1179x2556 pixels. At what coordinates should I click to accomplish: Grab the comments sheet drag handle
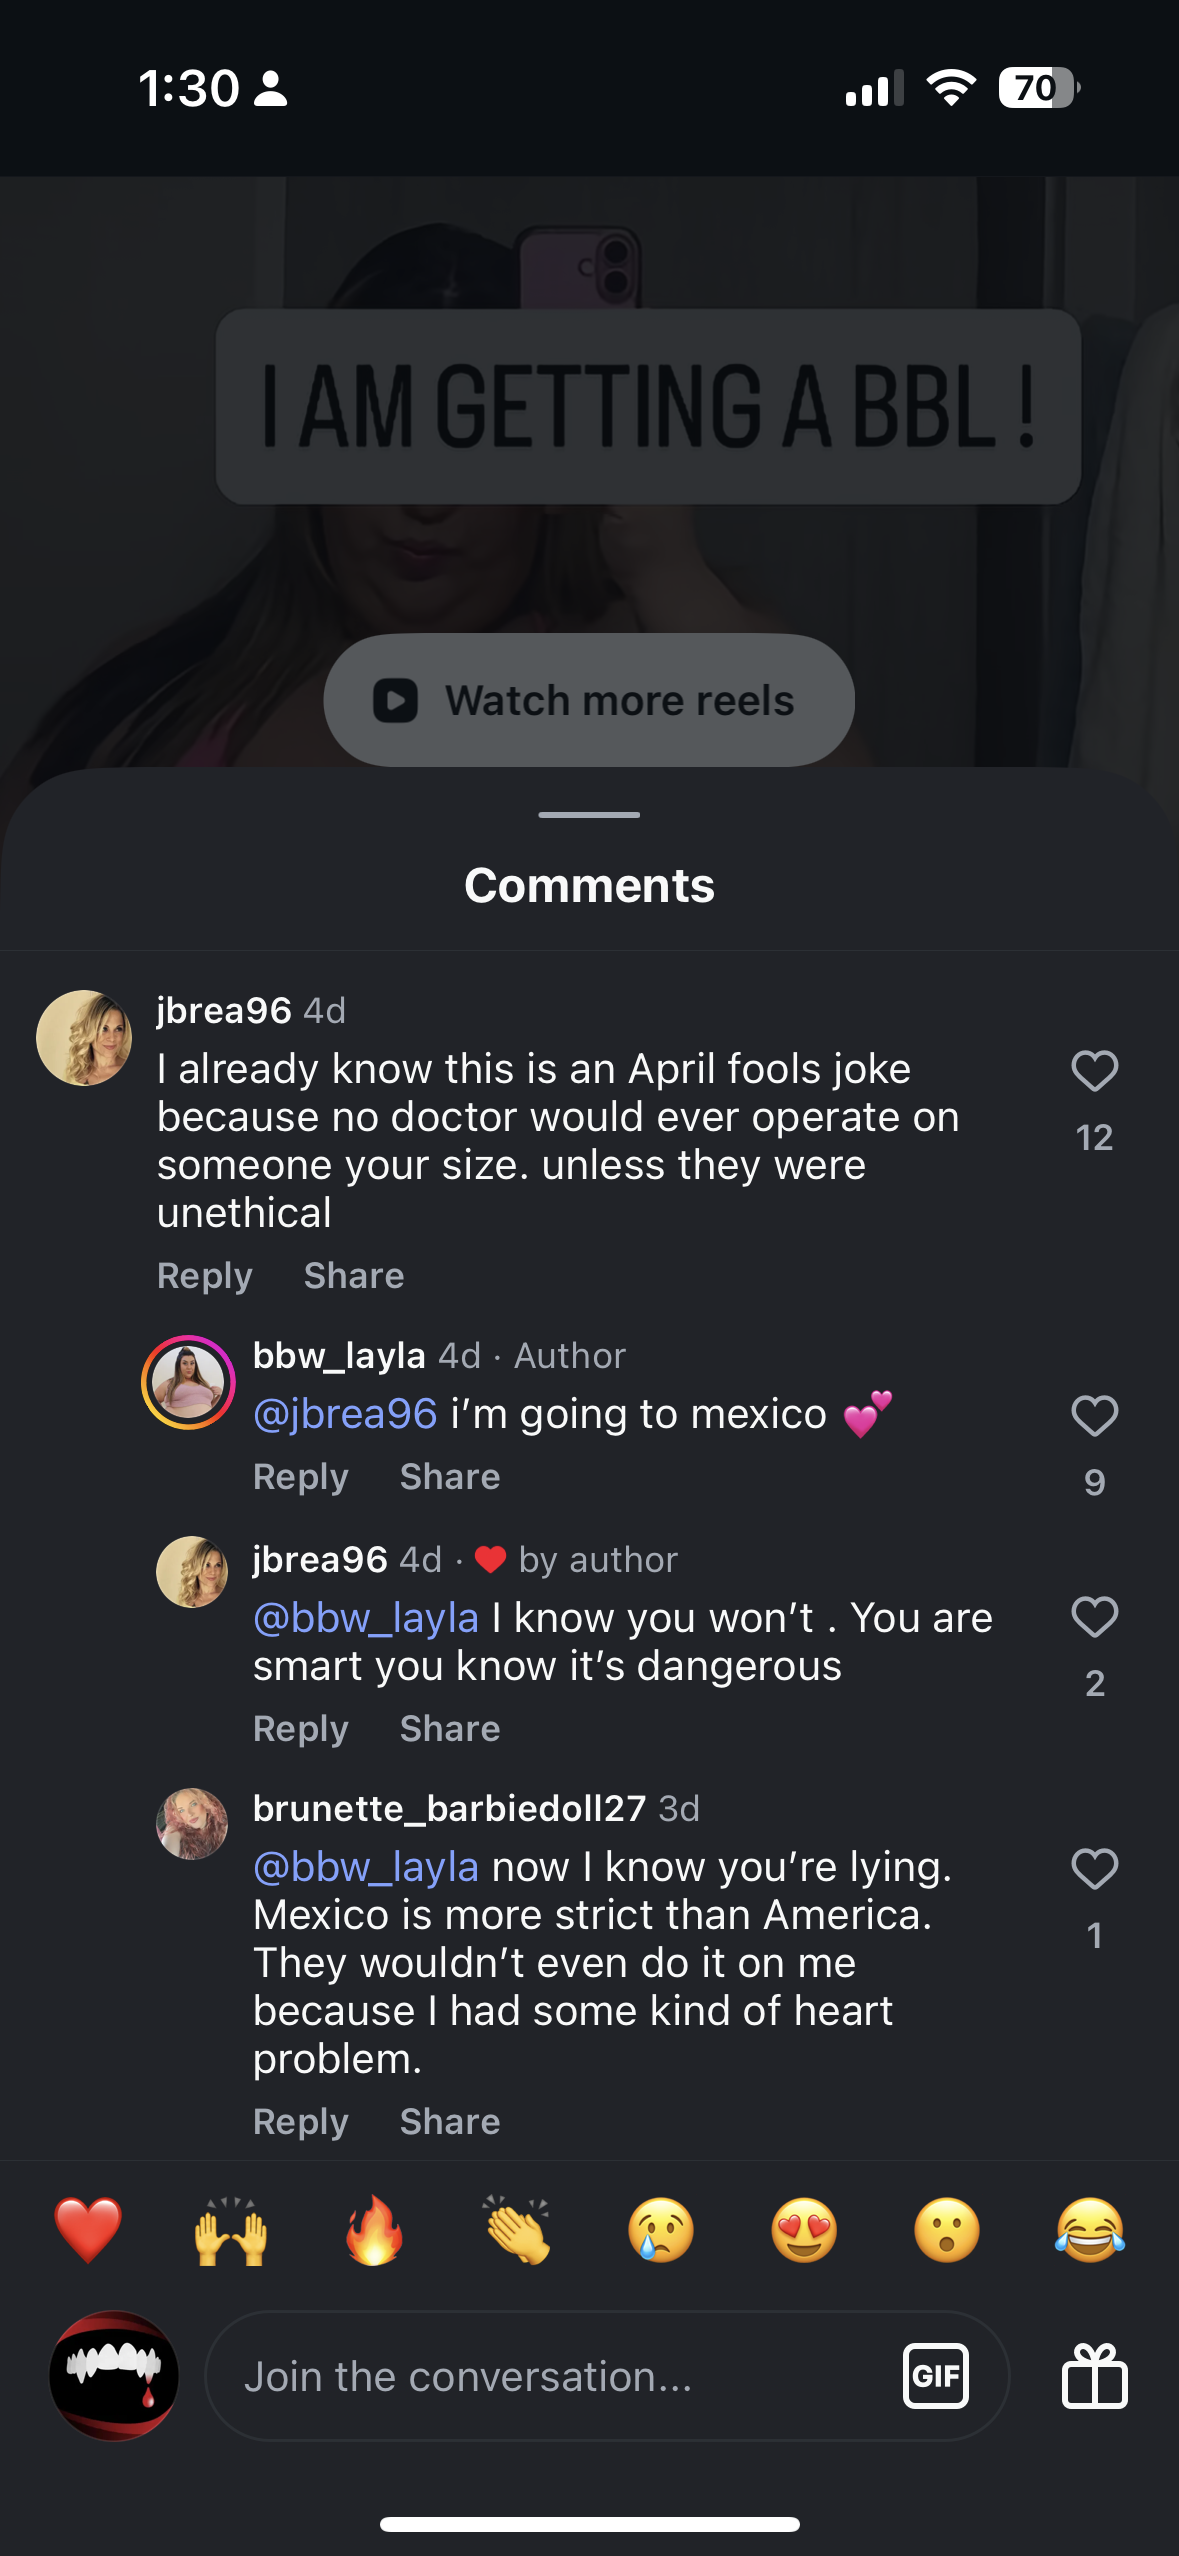[x=589, y=815]
